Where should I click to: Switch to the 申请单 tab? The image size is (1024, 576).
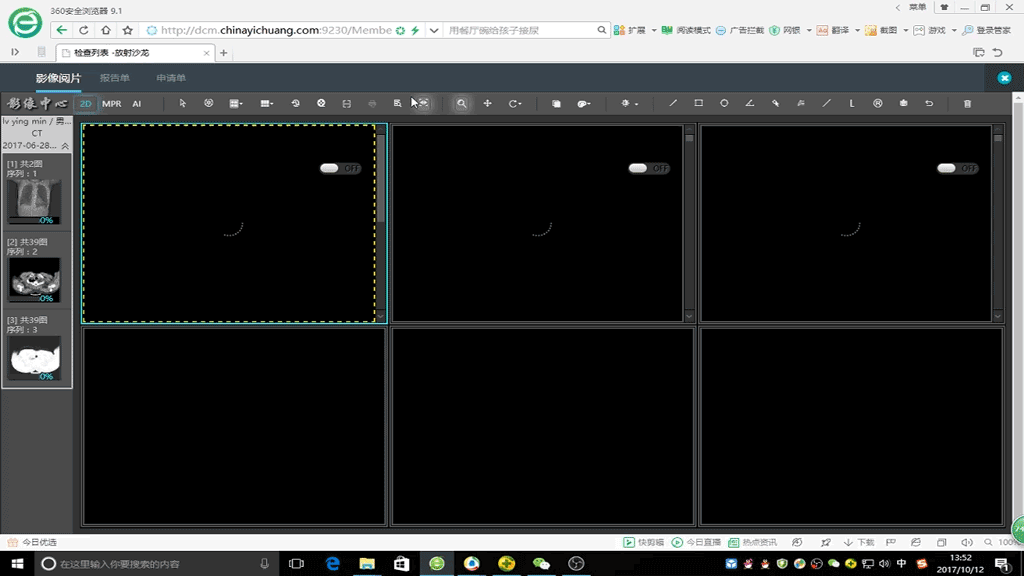pos(171,78)
